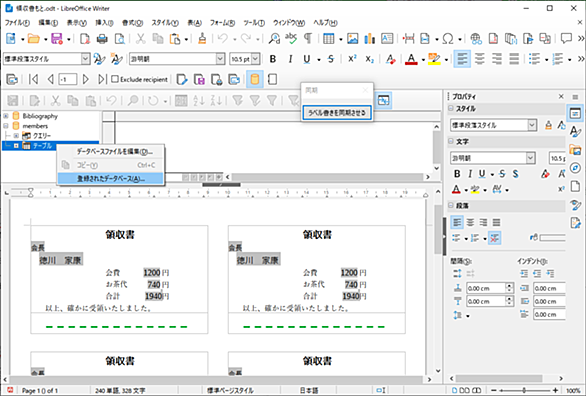
Task: Click the Cut scissors icon
Action: (141, 38)
